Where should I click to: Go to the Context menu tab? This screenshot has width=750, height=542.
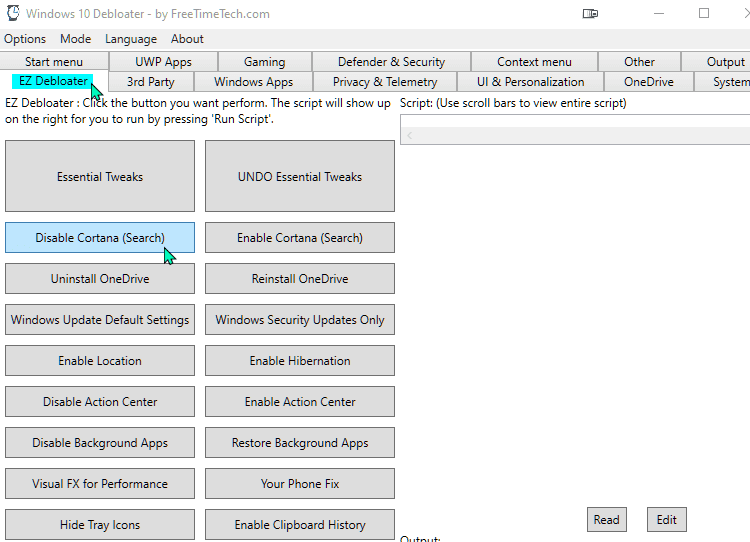(534, 62)
